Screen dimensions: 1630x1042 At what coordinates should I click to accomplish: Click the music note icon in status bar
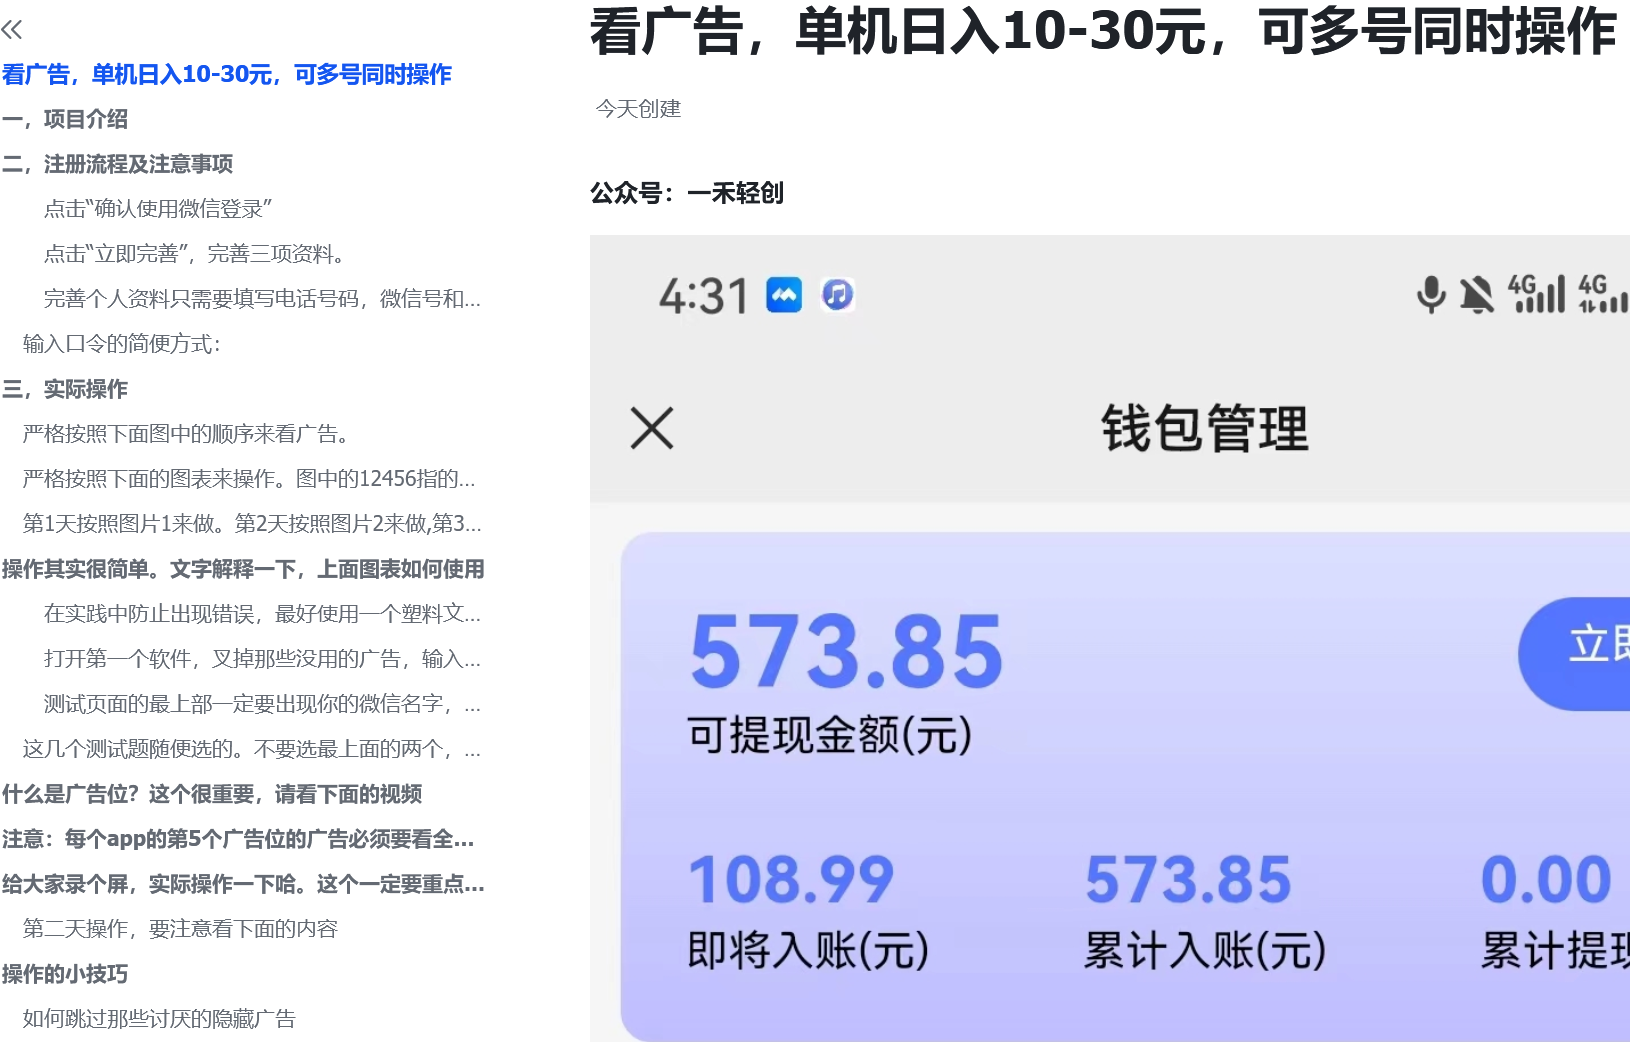838,295
